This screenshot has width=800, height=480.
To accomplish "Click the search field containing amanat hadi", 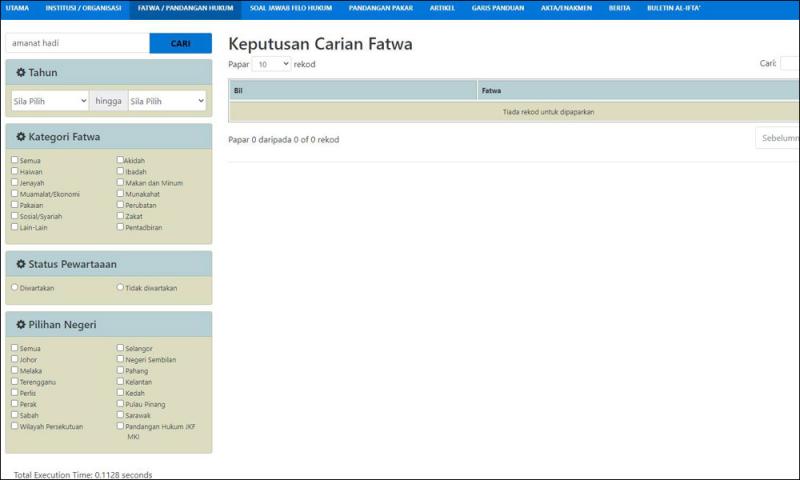I will (x=77, y=44).
